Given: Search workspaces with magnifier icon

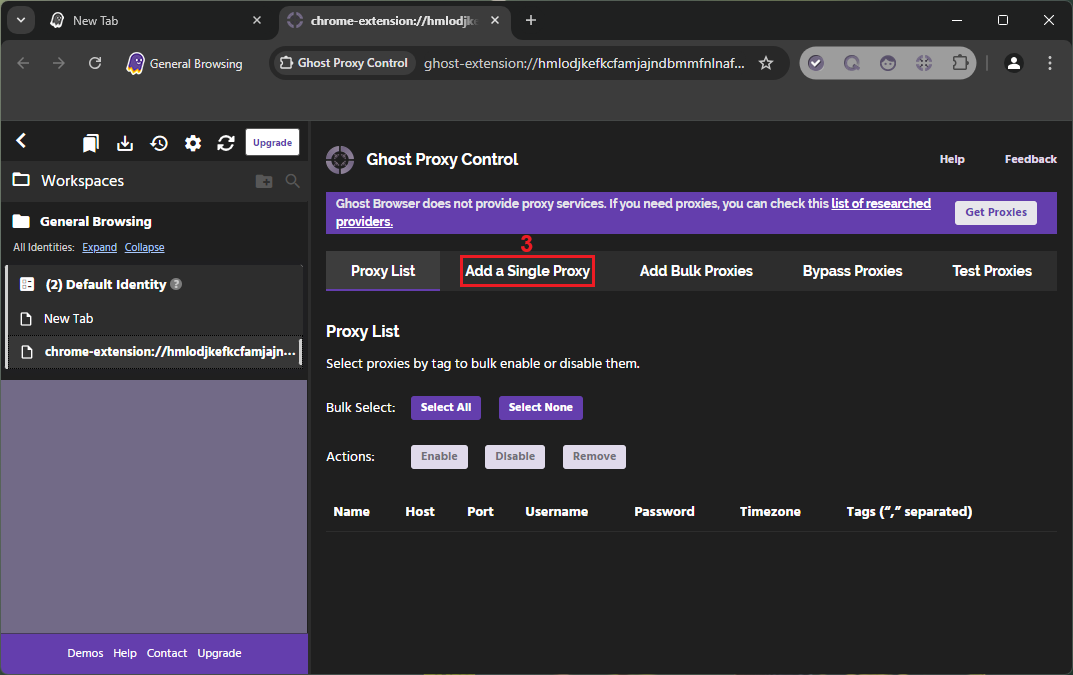Looking at the screenshot, I should (292, 181).
